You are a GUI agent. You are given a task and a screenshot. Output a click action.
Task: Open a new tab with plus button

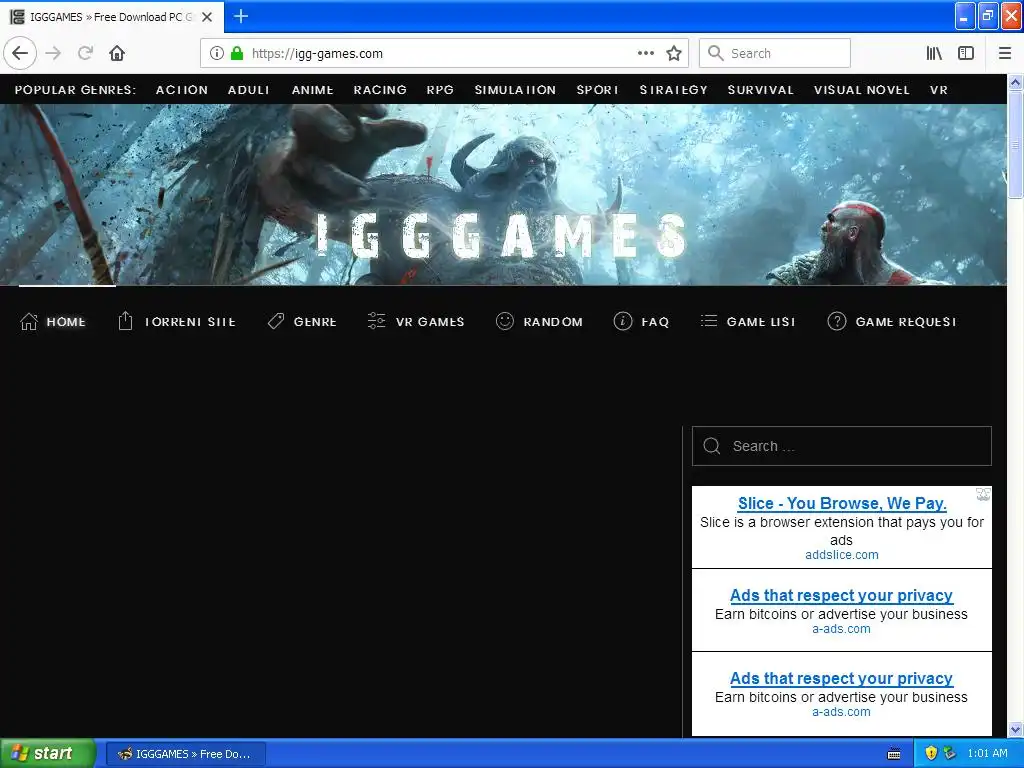241,16
